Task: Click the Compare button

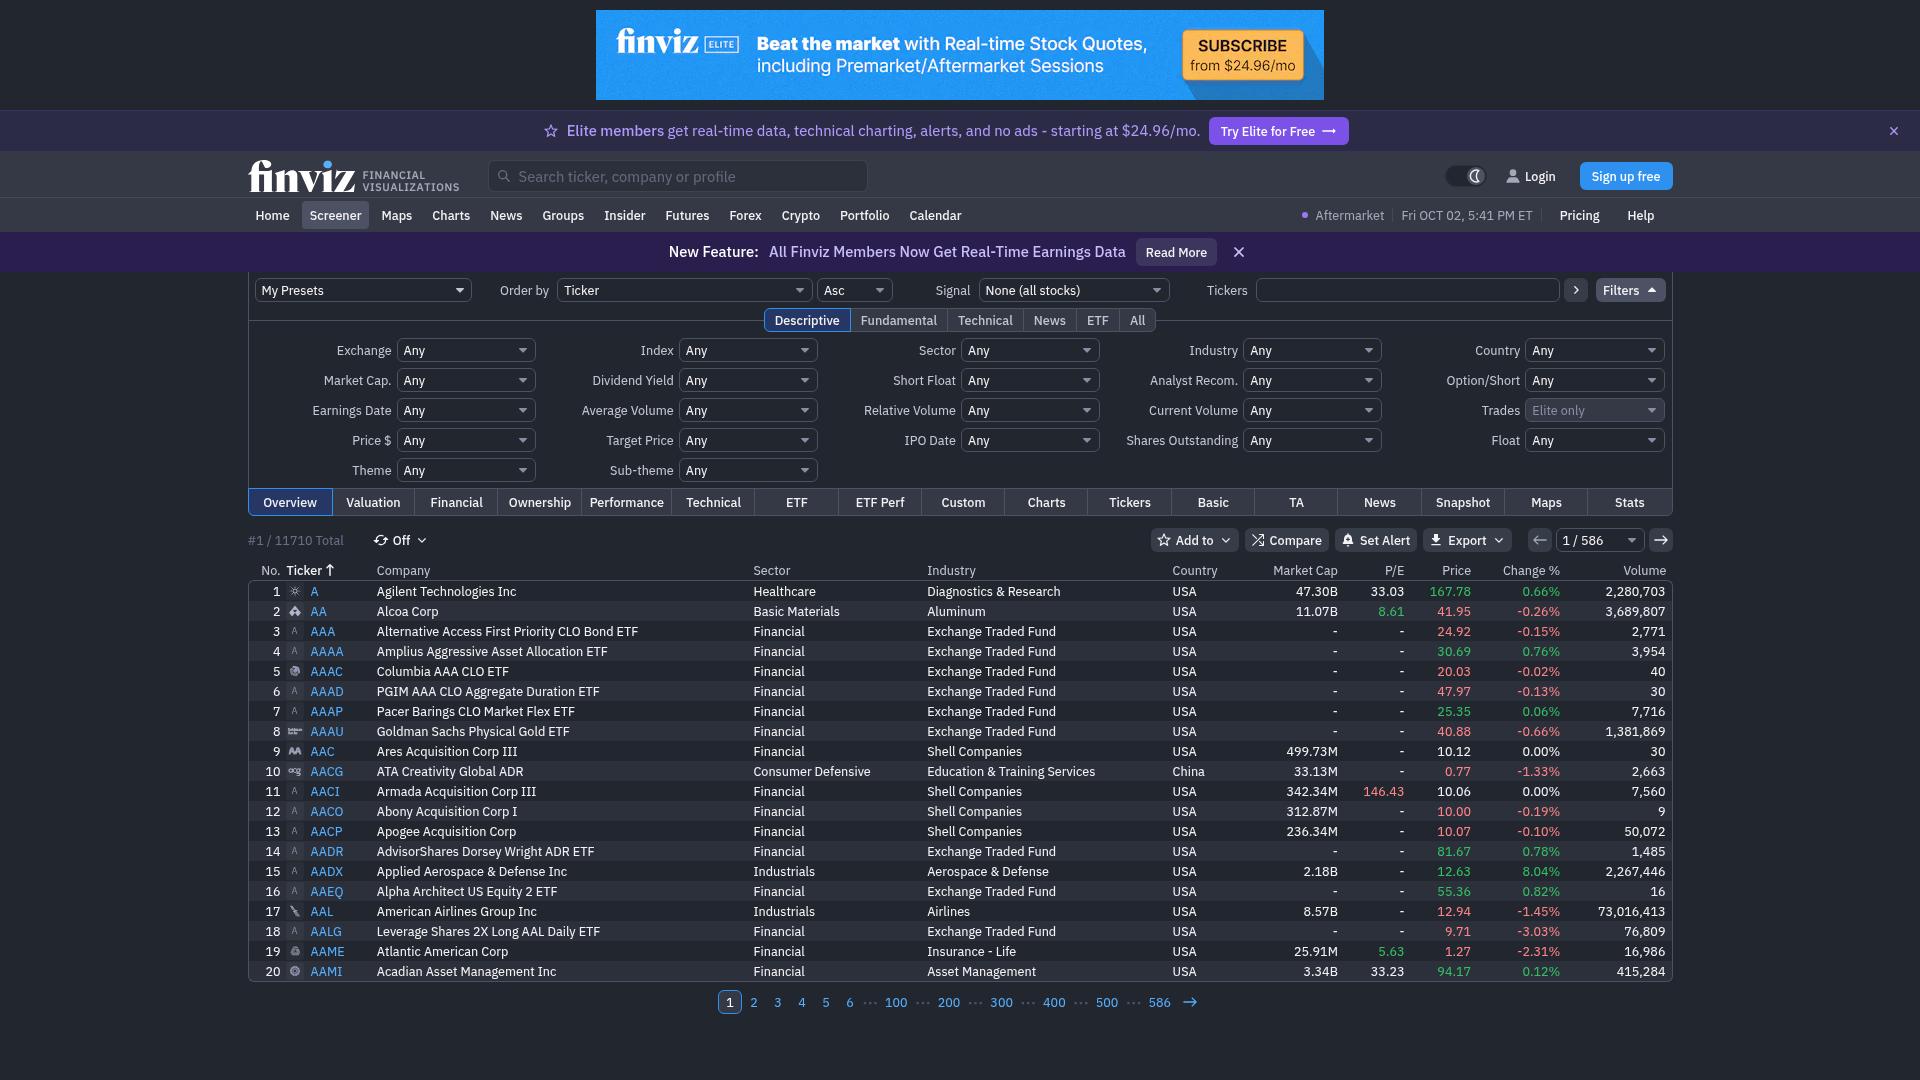Action: click(1286, 540)
